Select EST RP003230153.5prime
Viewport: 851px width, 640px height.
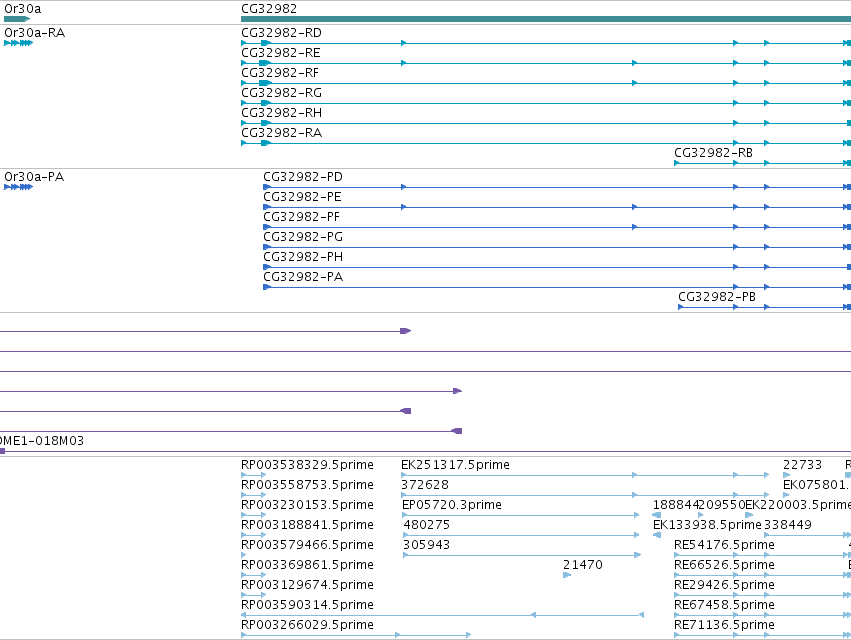[307, 505]
